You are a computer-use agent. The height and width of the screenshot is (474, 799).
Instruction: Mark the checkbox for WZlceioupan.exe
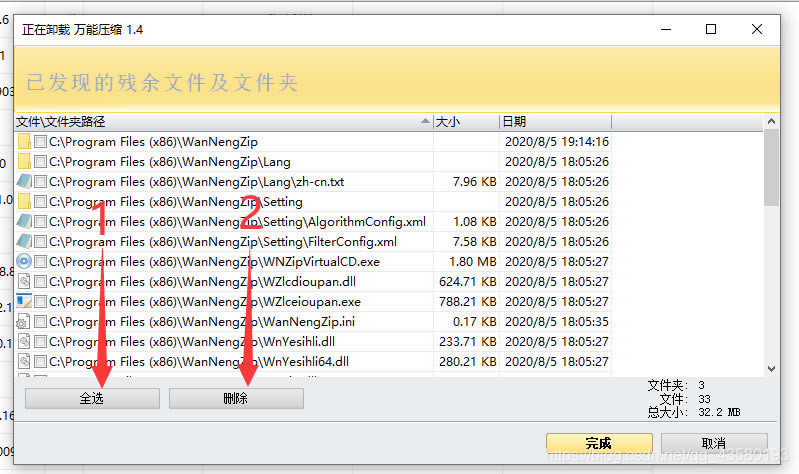coord(40,302)
